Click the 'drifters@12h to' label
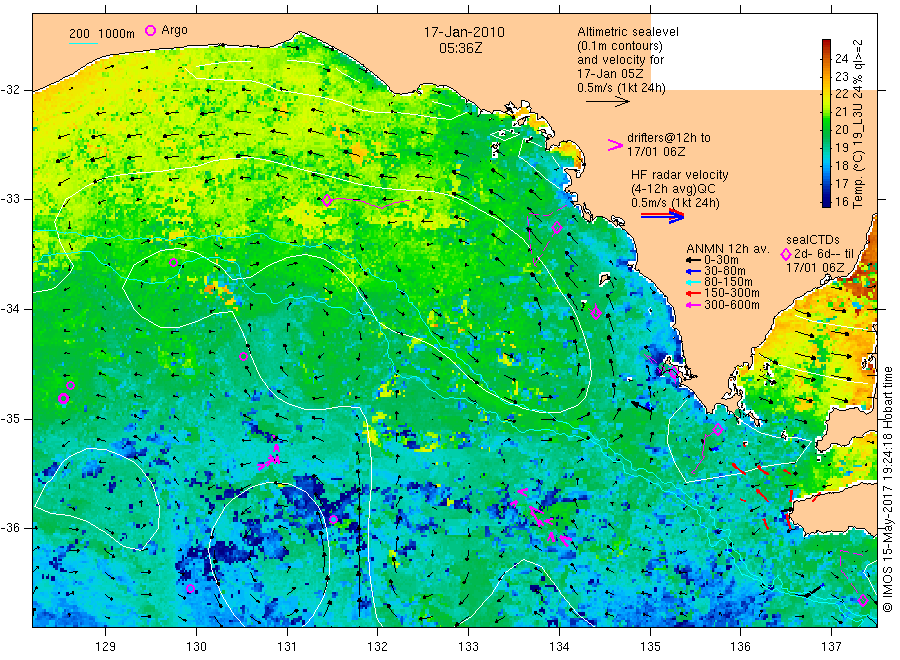 coord(669,138)
